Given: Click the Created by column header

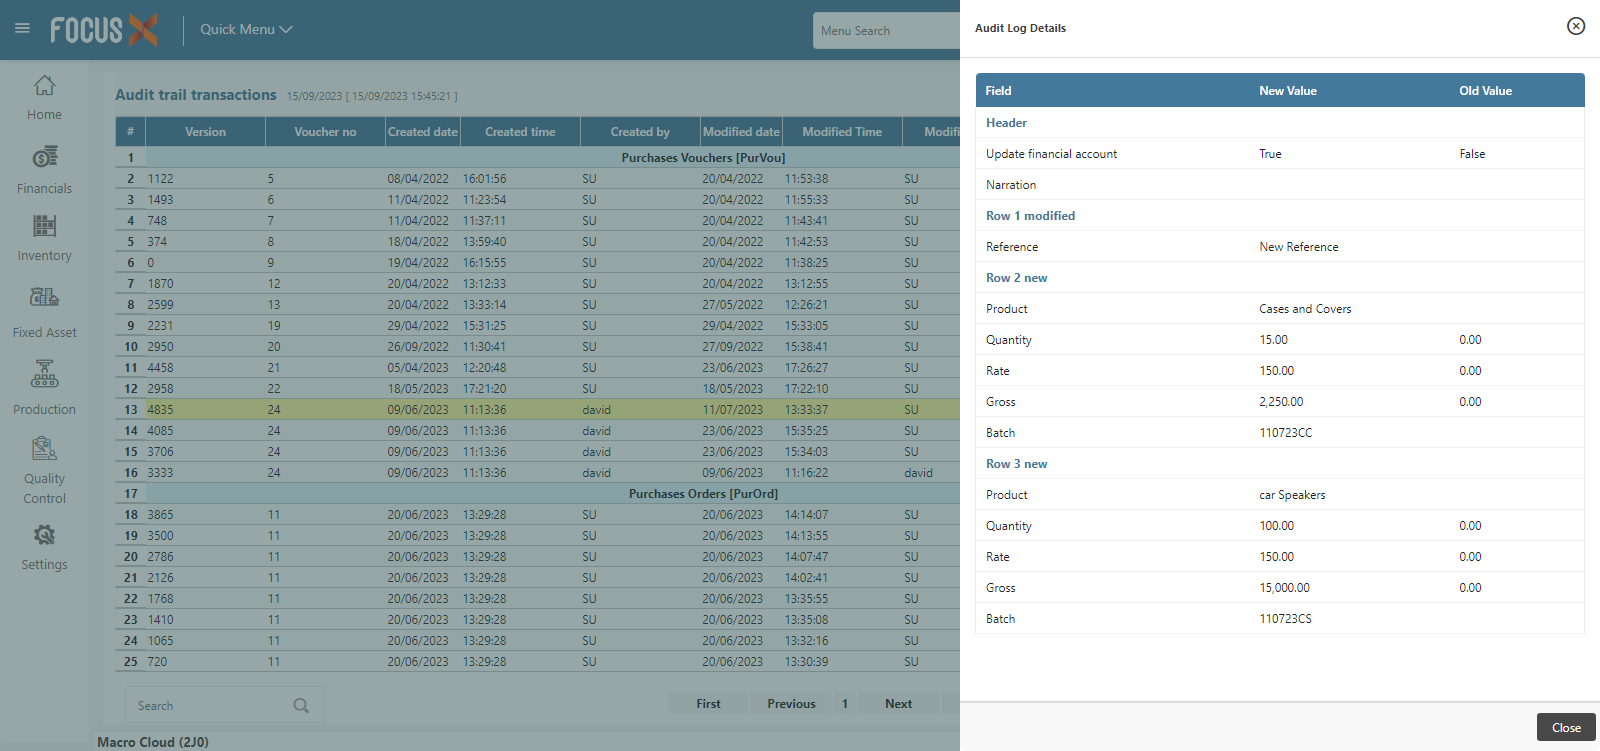Looking at the screenshot, I should (x=640, y=132).
